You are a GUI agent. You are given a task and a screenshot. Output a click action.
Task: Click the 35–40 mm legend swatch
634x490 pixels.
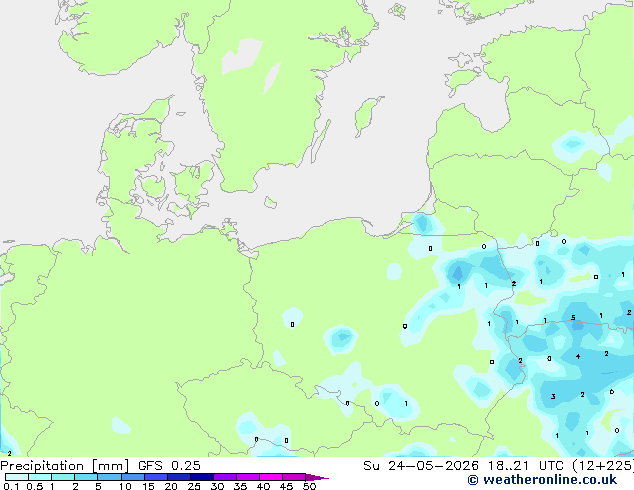tap(247, 477)
